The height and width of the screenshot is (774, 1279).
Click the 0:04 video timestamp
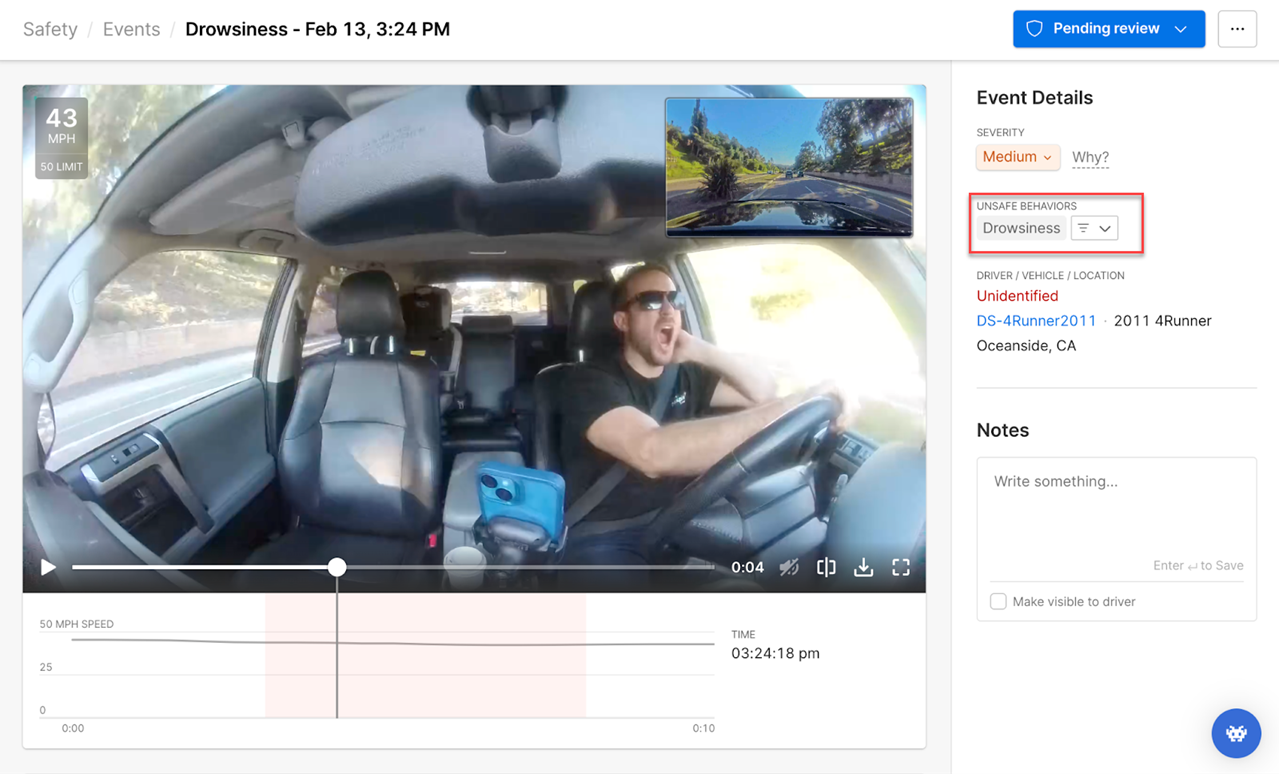(747, 568)
